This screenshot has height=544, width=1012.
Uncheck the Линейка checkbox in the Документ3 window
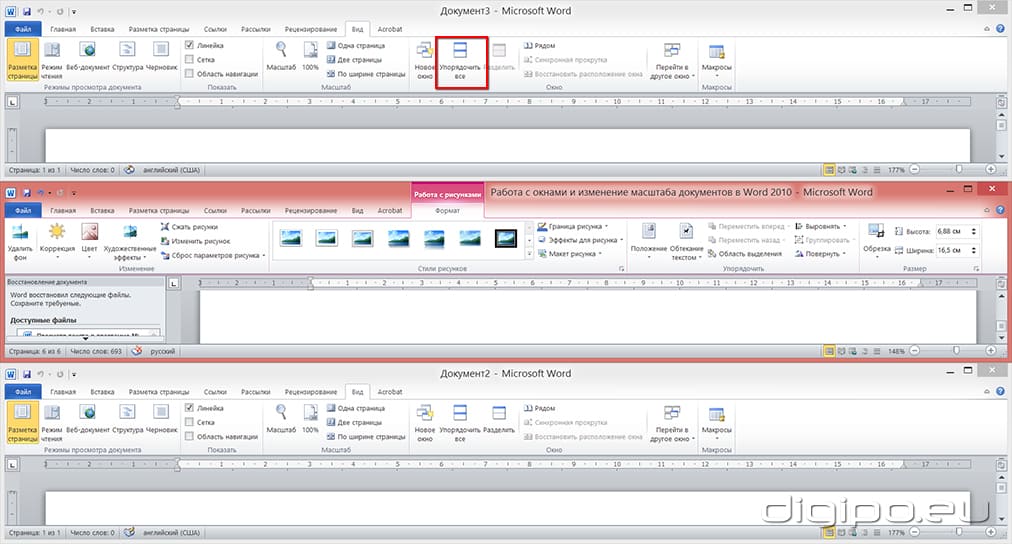[191, 46]
